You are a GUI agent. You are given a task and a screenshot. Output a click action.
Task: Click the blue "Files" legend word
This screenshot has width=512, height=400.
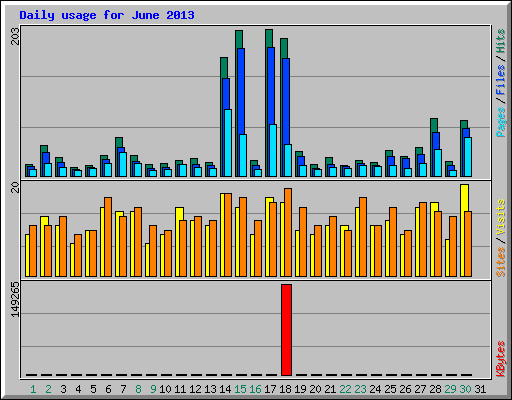click(x=500, y=80)
